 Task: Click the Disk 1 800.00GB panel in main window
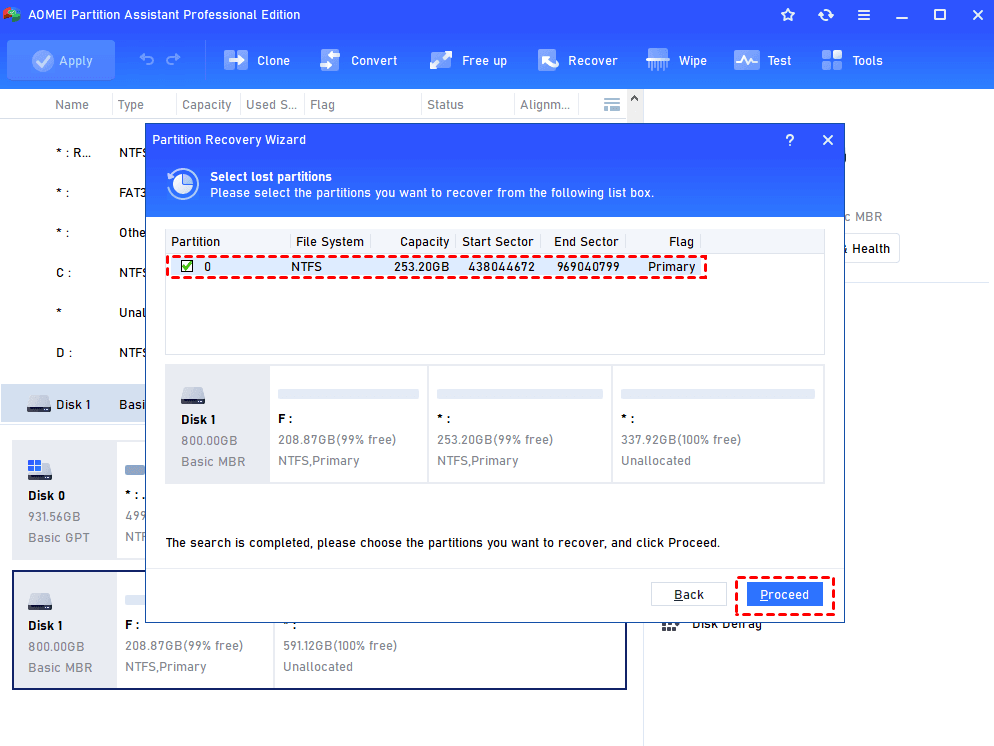point(65,630)
